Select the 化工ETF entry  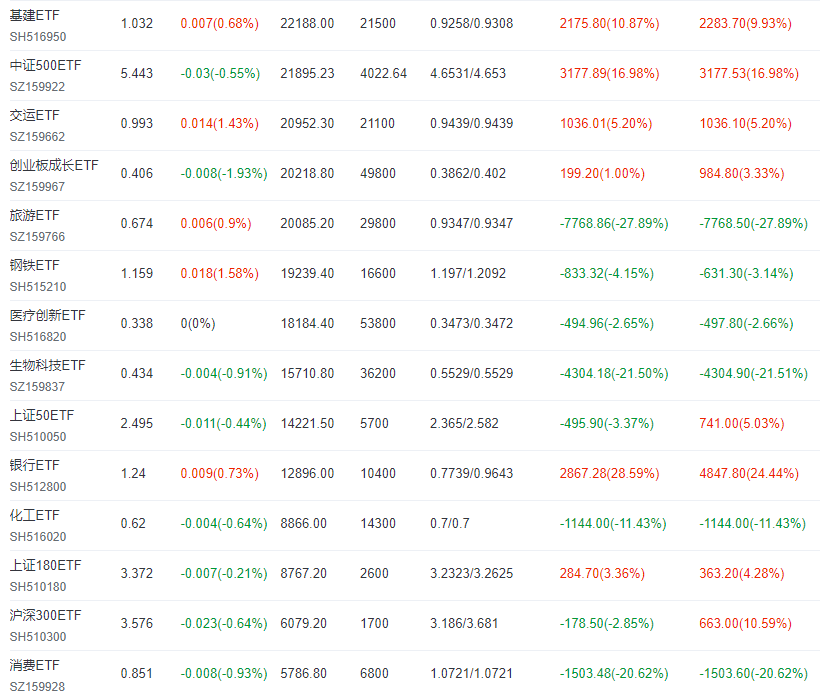(35, 516)
